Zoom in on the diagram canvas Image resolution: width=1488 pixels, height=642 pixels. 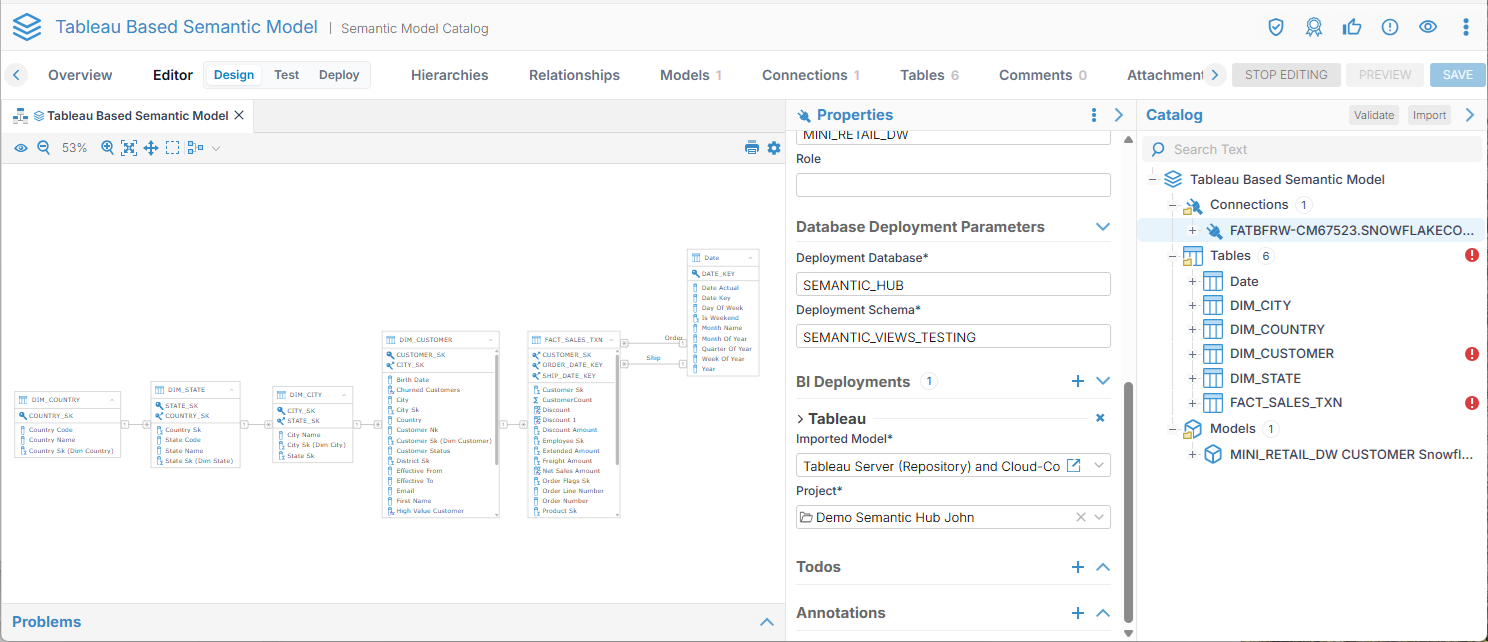(107, 148)
